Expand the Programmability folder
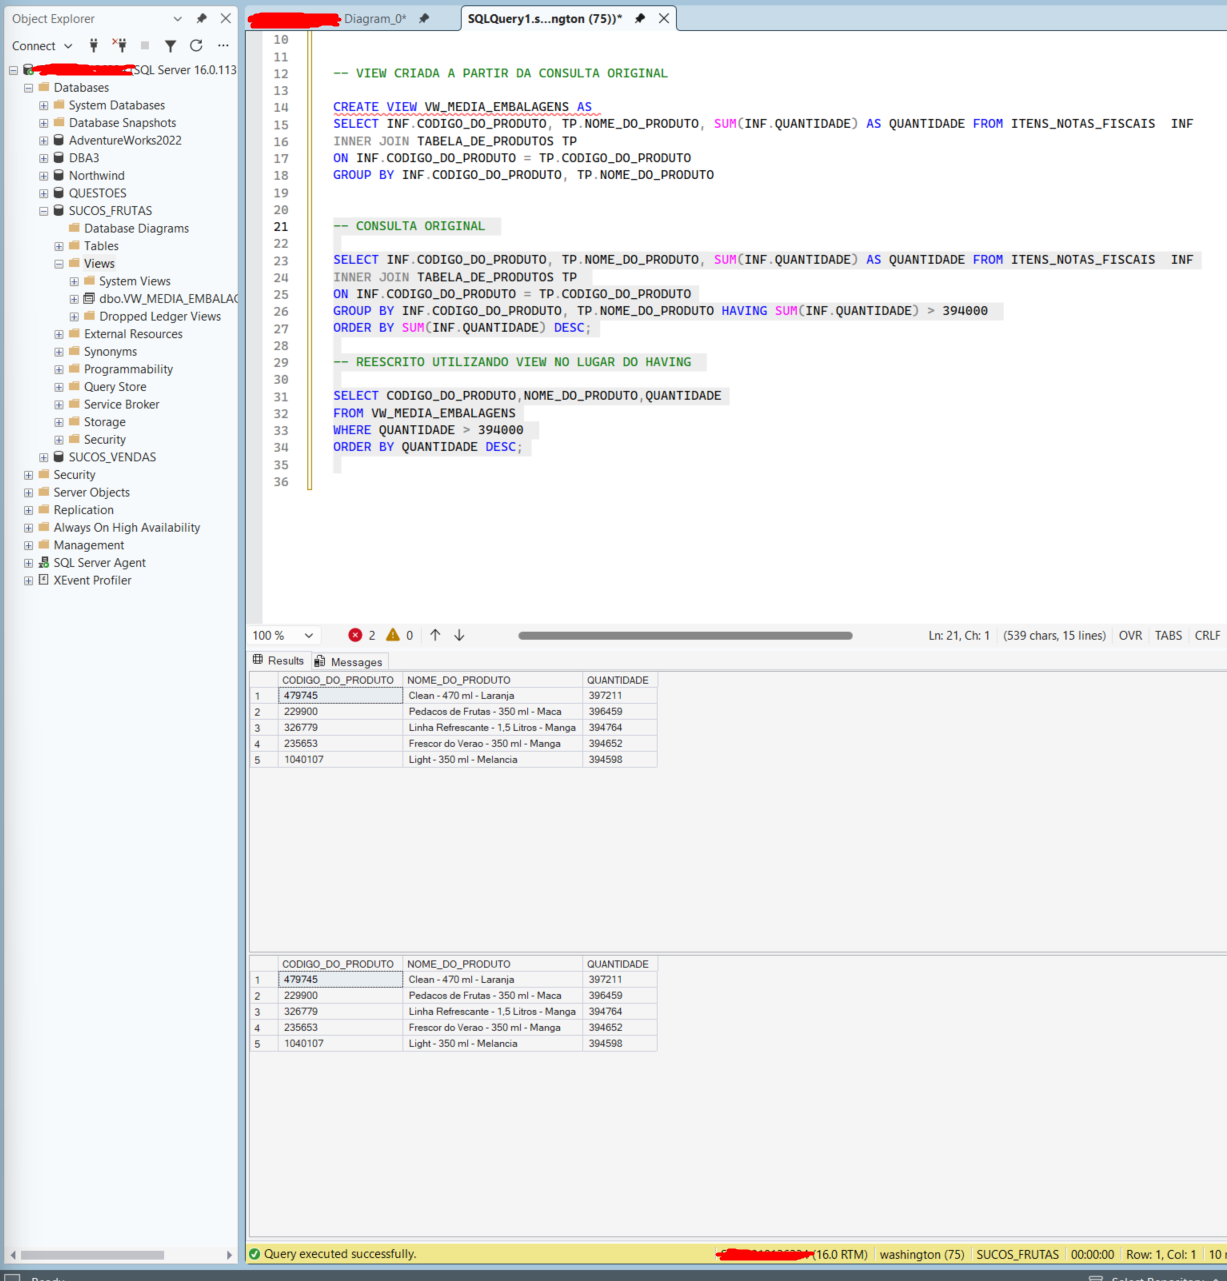This screenshot has height=1281, width=1227. click(59, 369)
